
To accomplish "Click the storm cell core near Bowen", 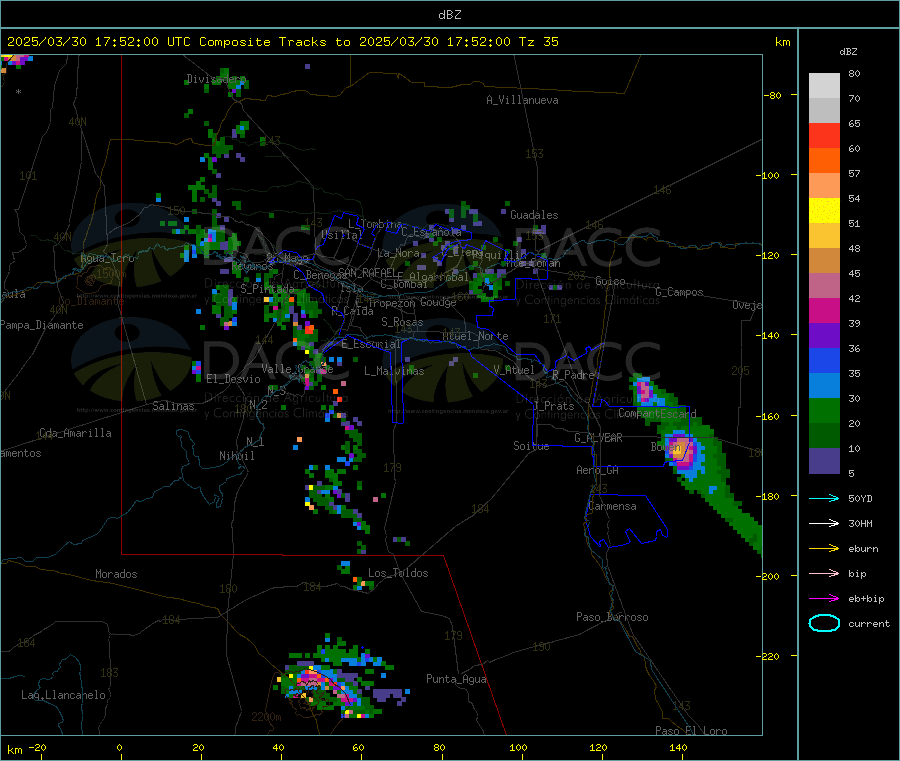I will 681,449.
